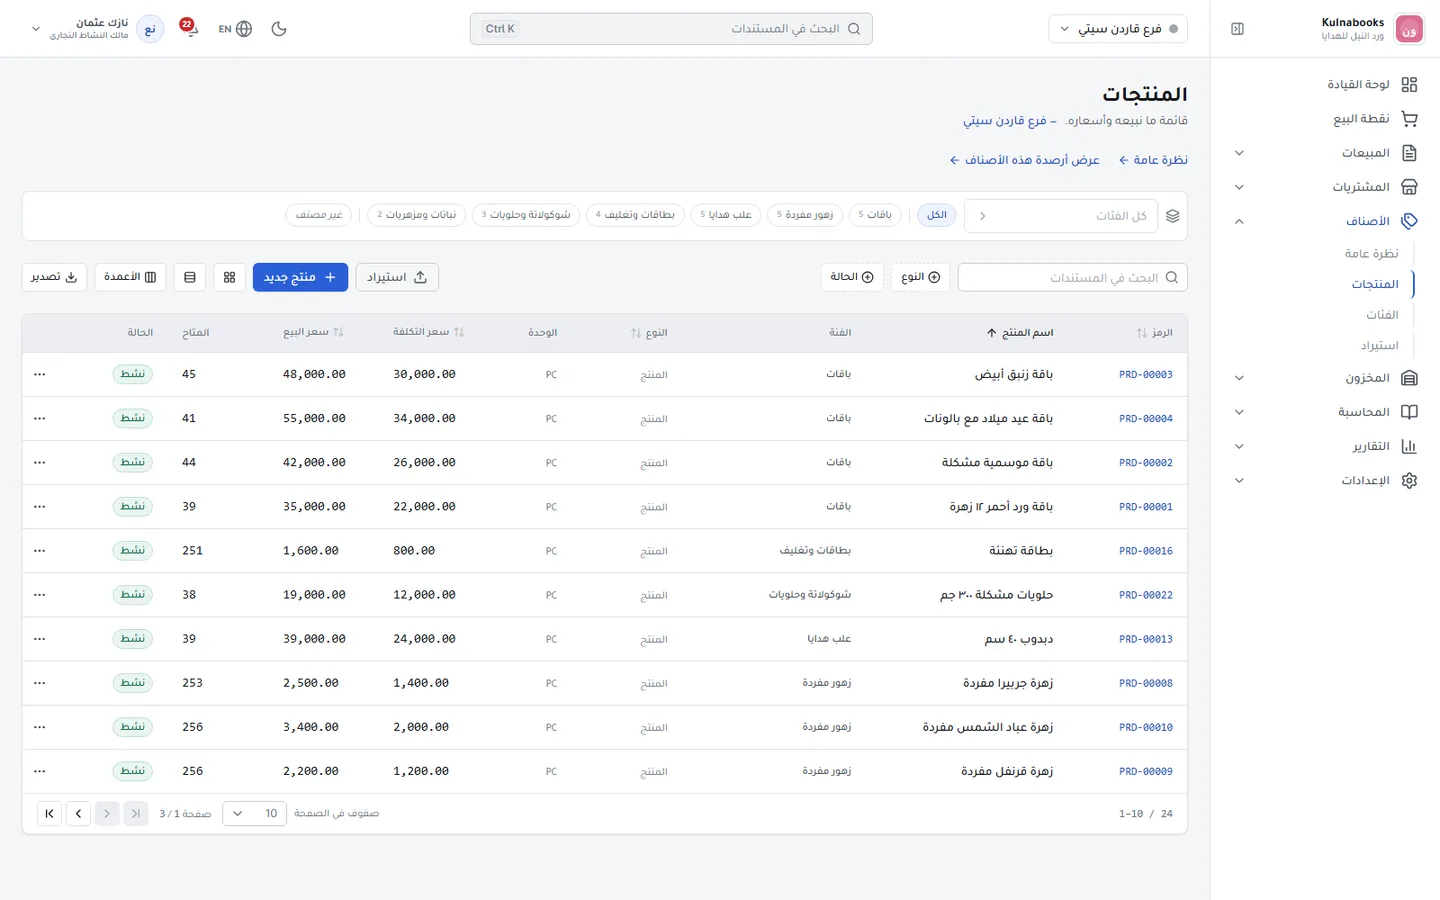The height and width of the screenshot is (900, 1440).
Task: Select الكل category filter tab
Action: pyautogui.click(x=937, y=215)
